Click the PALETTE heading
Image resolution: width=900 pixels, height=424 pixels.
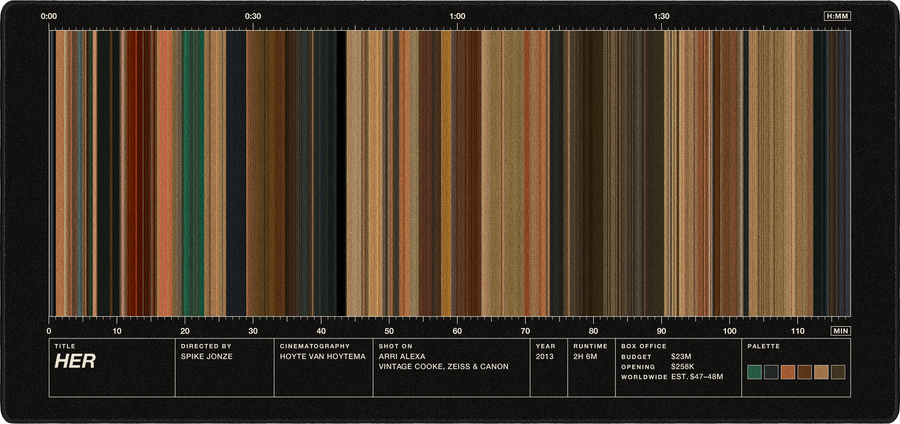[763, 347]
